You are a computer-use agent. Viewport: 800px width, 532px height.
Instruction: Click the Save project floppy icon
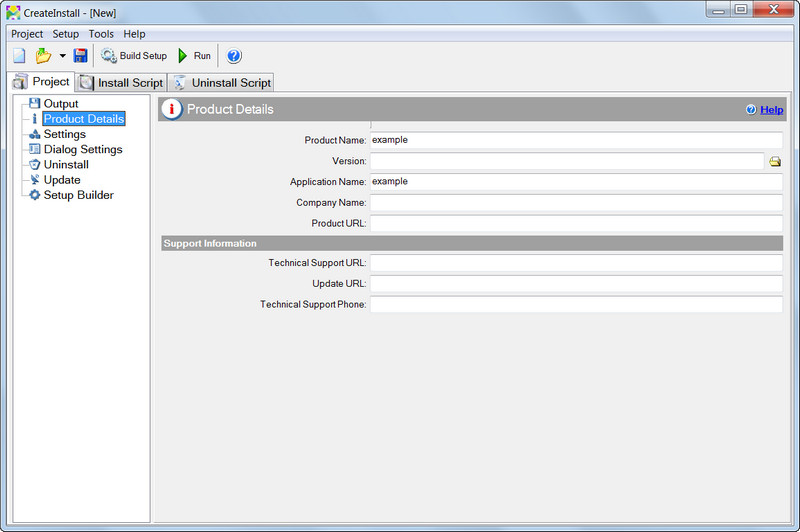[x=81, y=56]
